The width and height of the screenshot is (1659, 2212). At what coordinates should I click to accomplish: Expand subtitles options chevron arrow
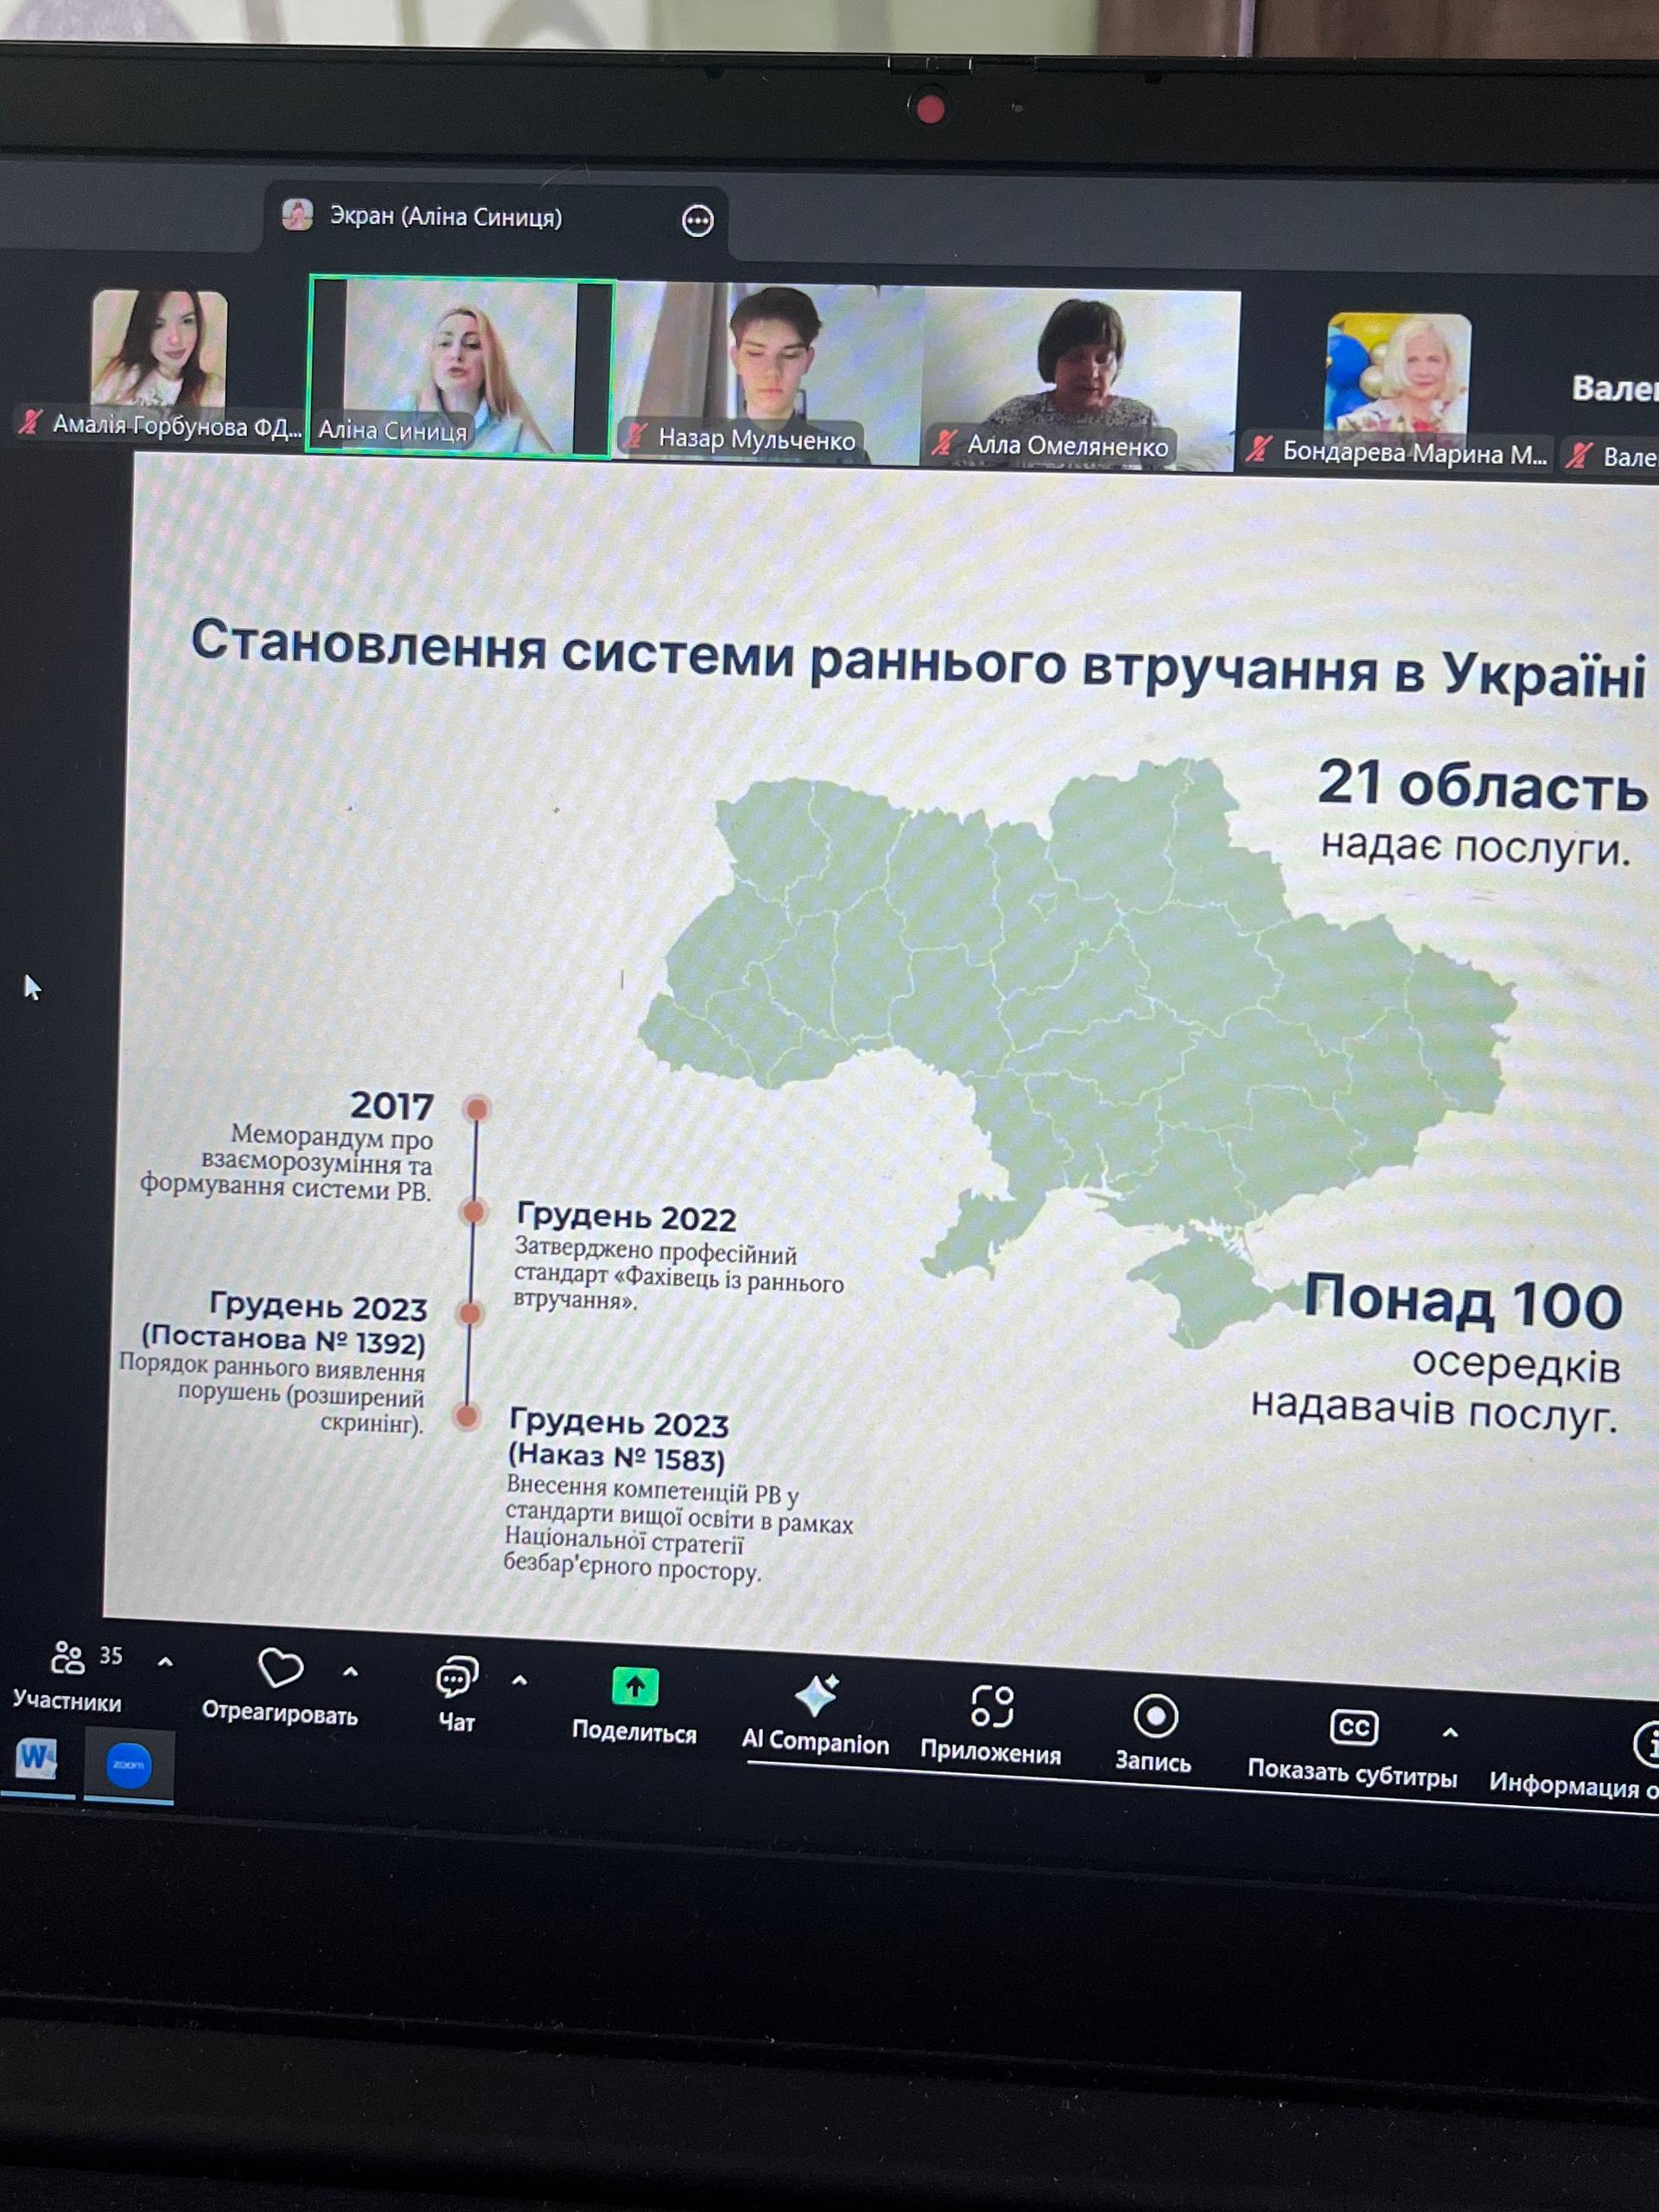point(1450,1732)
